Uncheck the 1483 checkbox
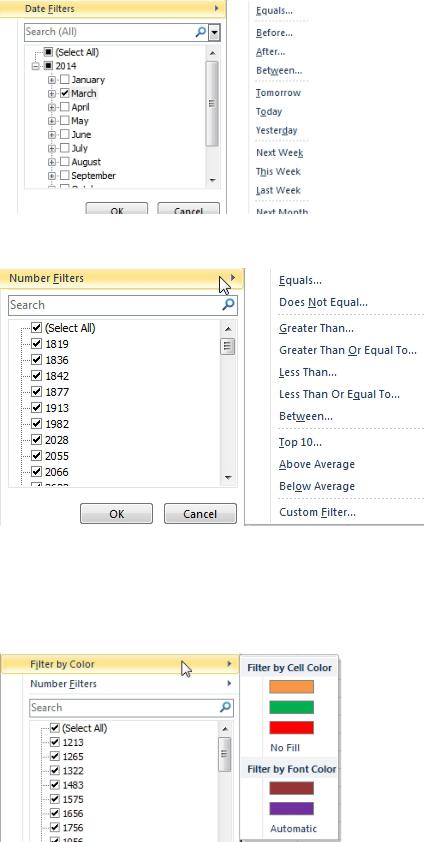The width and height of the screenshot is (424, 842). pos(54,785)
